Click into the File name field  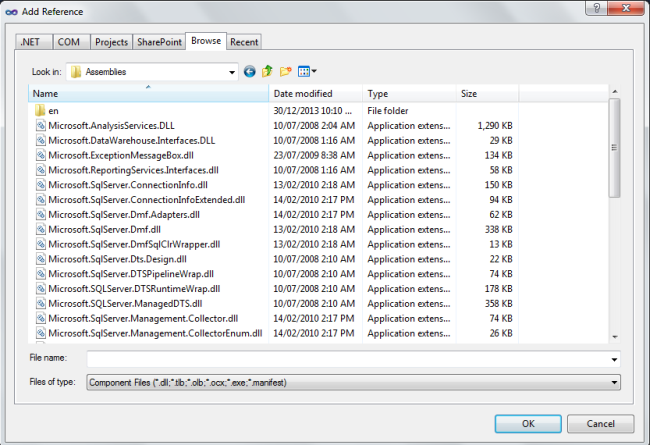click(353, 359)
